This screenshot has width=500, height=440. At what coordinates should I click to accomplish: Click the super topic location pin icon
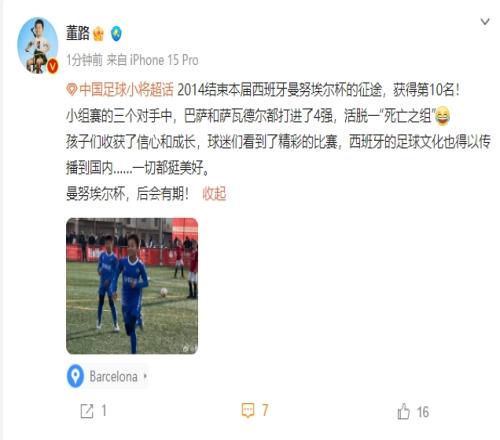[x=72, y=90]
